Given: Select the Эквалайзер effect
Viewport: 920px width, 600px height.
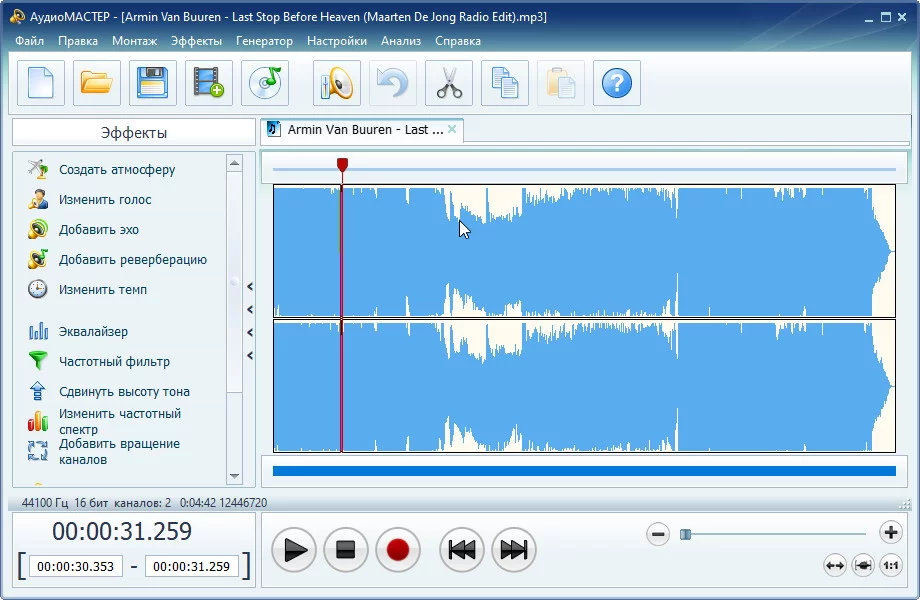Looking at the screenshot, I should (x=93, y=332).
